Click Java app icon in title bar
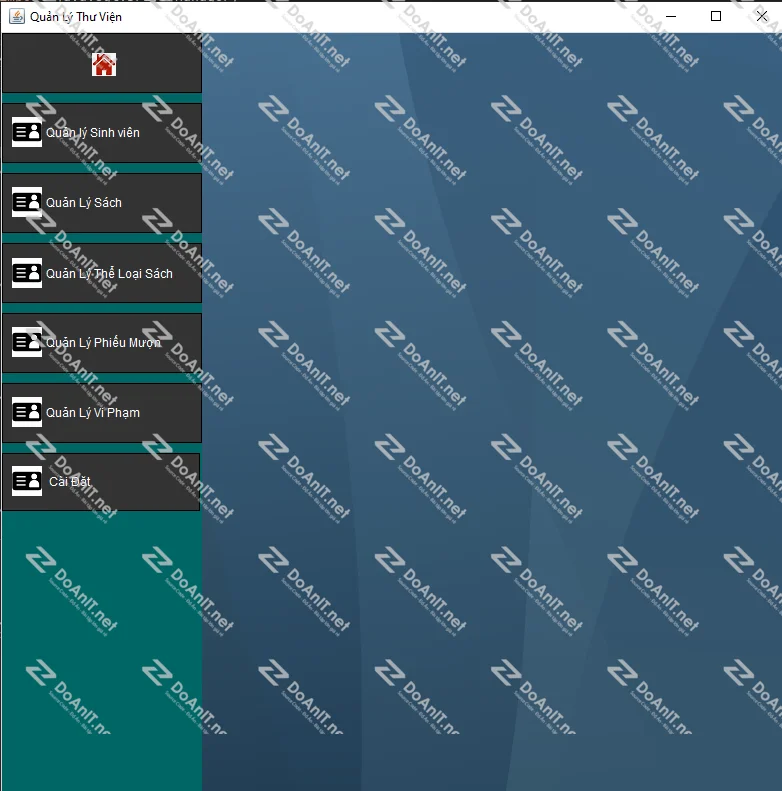 coord(17,17)
